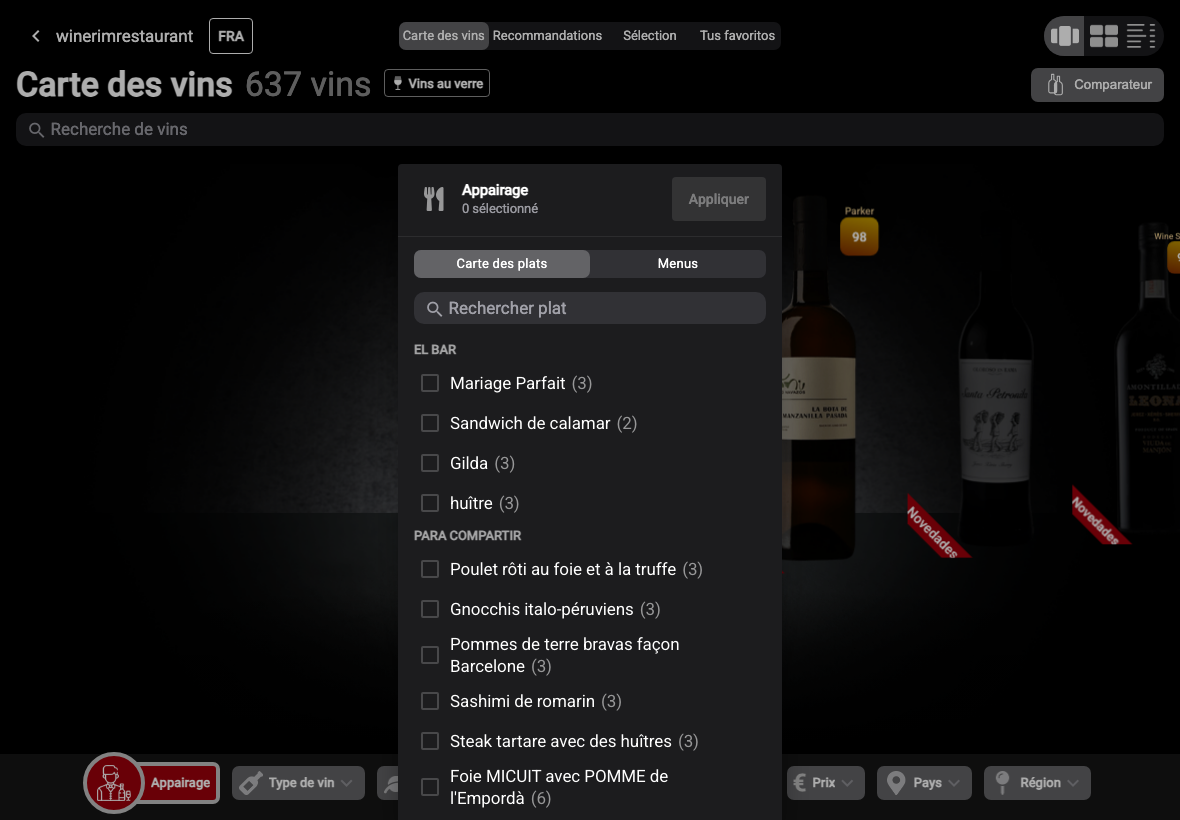
Task: Click the Appliquer button
Action: click(719, 199)
